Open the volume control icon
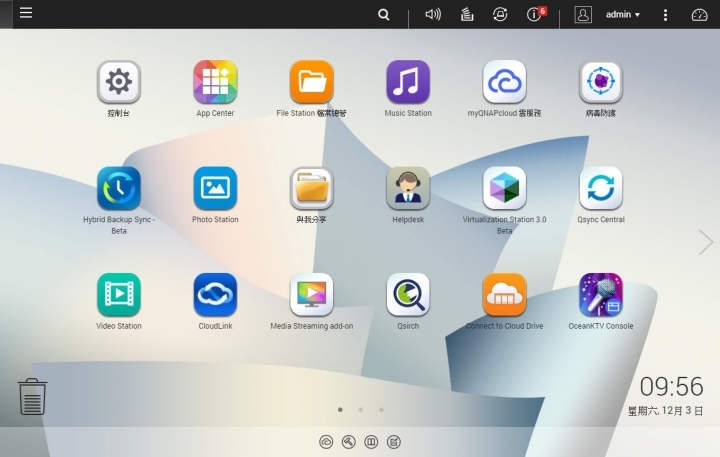This screenshot has height=457, width=720. [x=433, y=15]
